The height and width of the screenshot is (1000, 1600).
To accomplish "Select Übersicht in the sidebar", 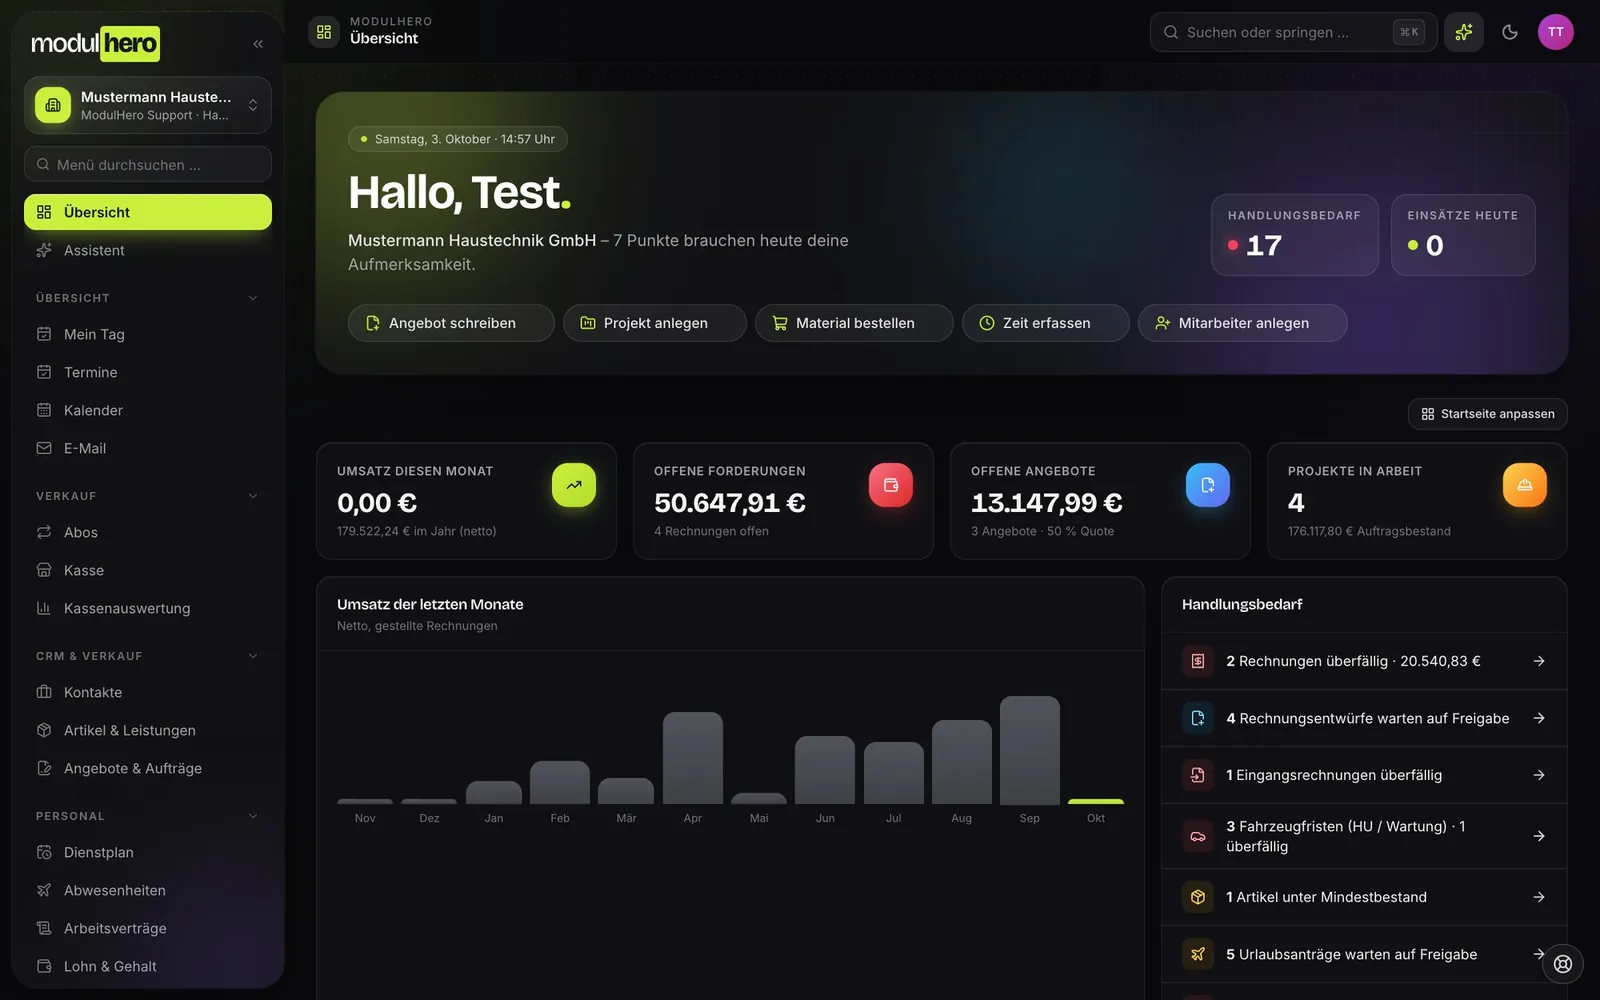I will 148,212.
